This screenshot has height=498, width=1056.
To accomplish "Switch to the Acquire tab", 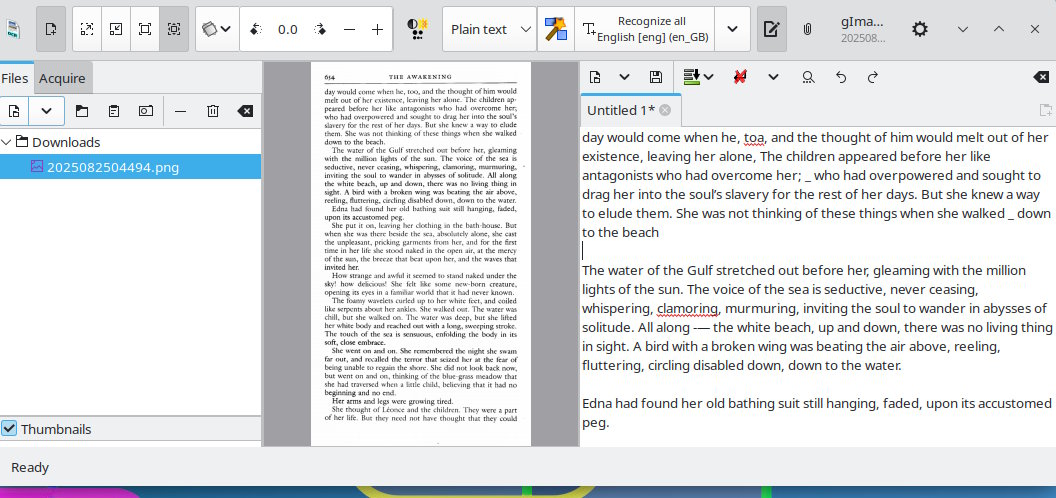I will [x=62, y=78].
